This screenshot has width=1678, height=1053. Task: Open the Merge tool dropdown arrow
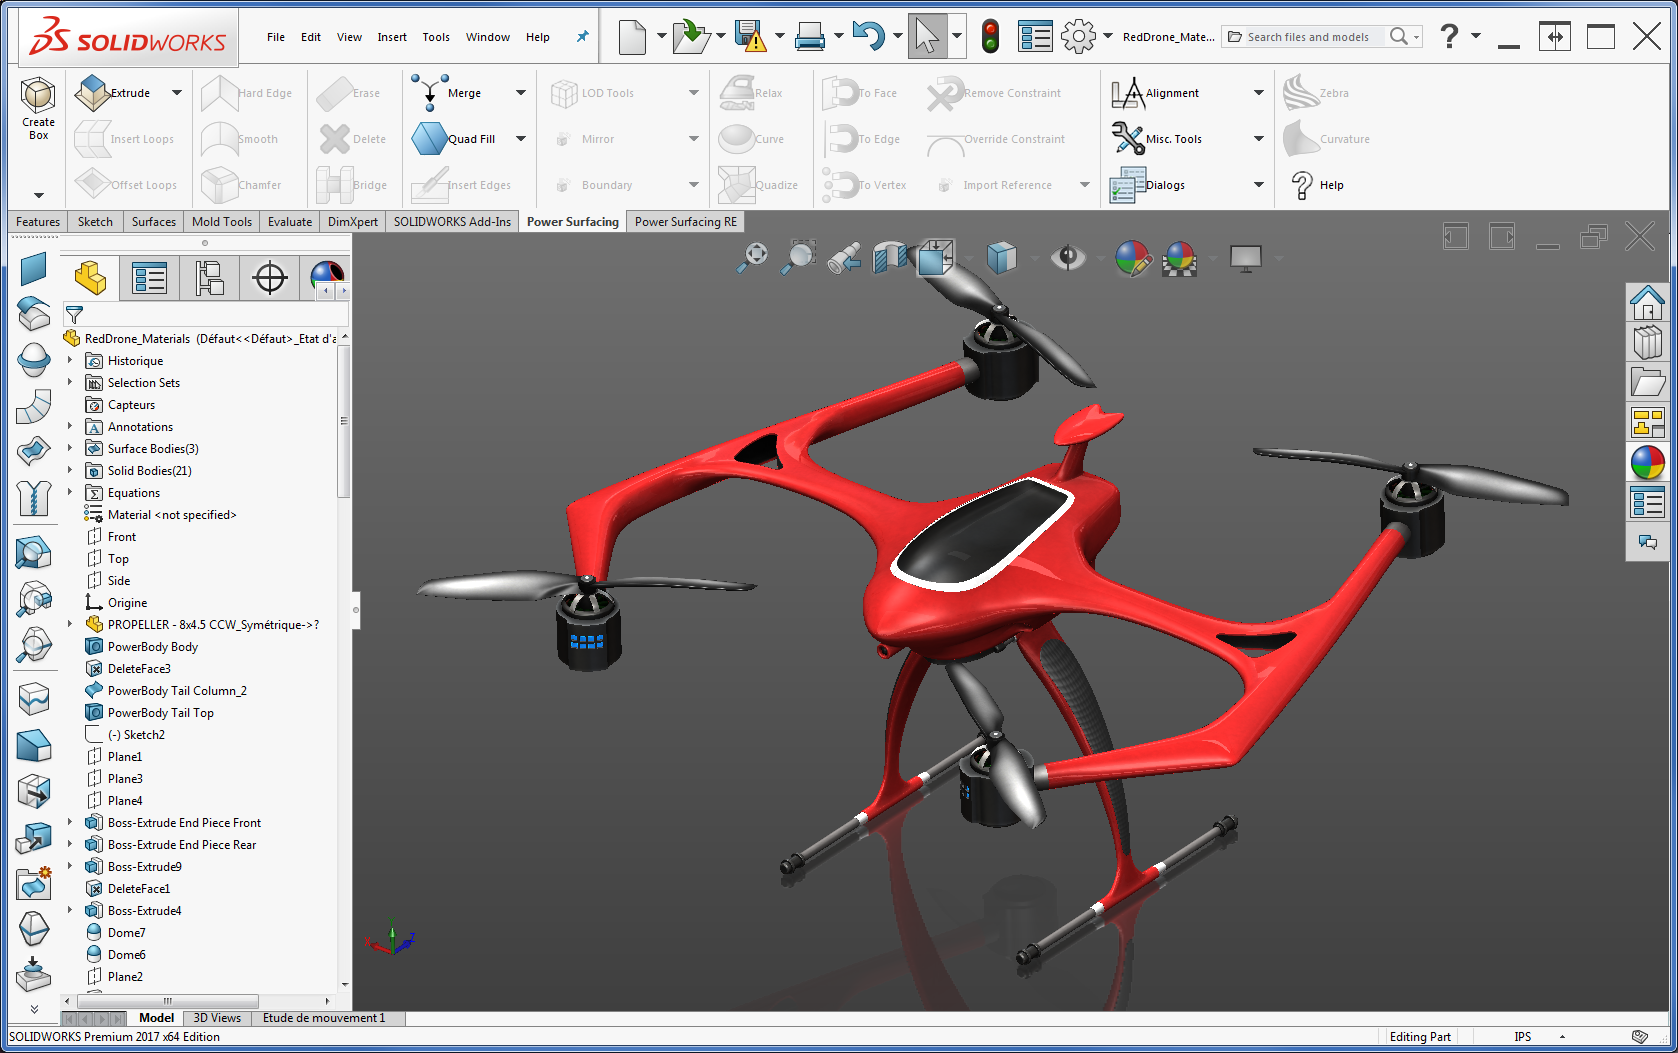(x=521, y=92)
